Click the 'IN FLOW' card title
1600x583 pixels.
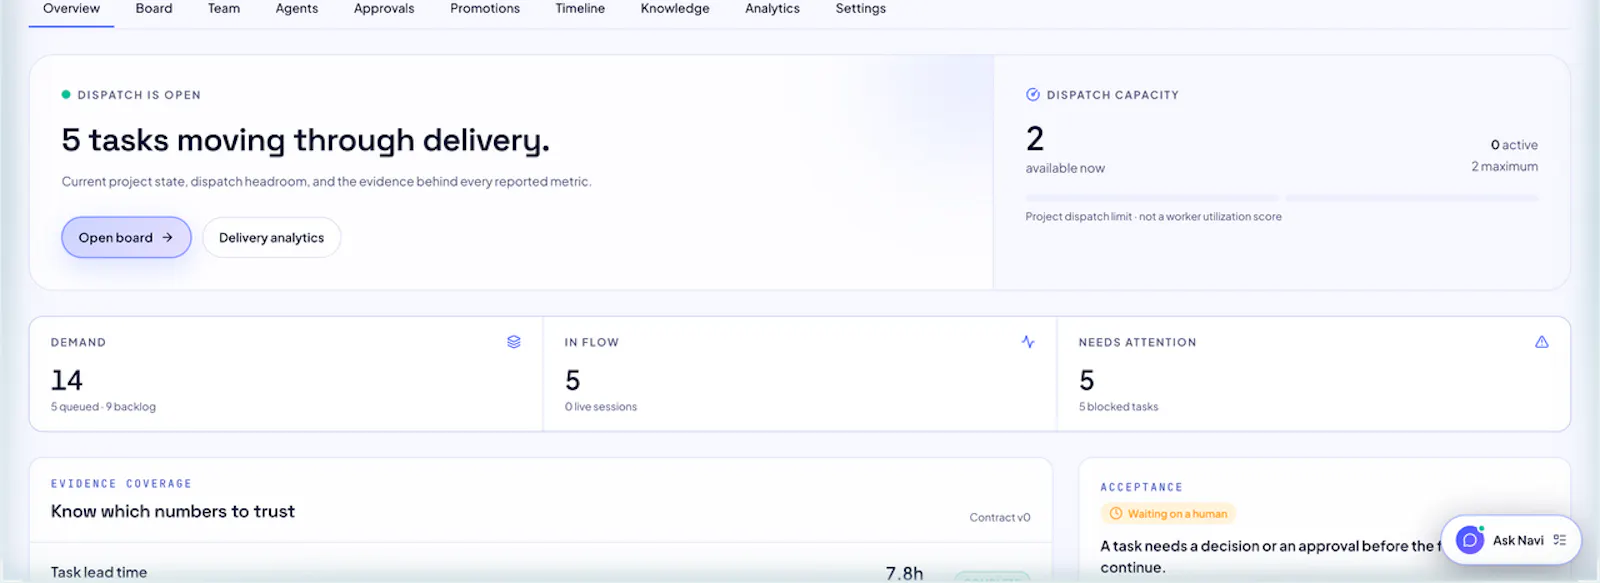point(592,342)
